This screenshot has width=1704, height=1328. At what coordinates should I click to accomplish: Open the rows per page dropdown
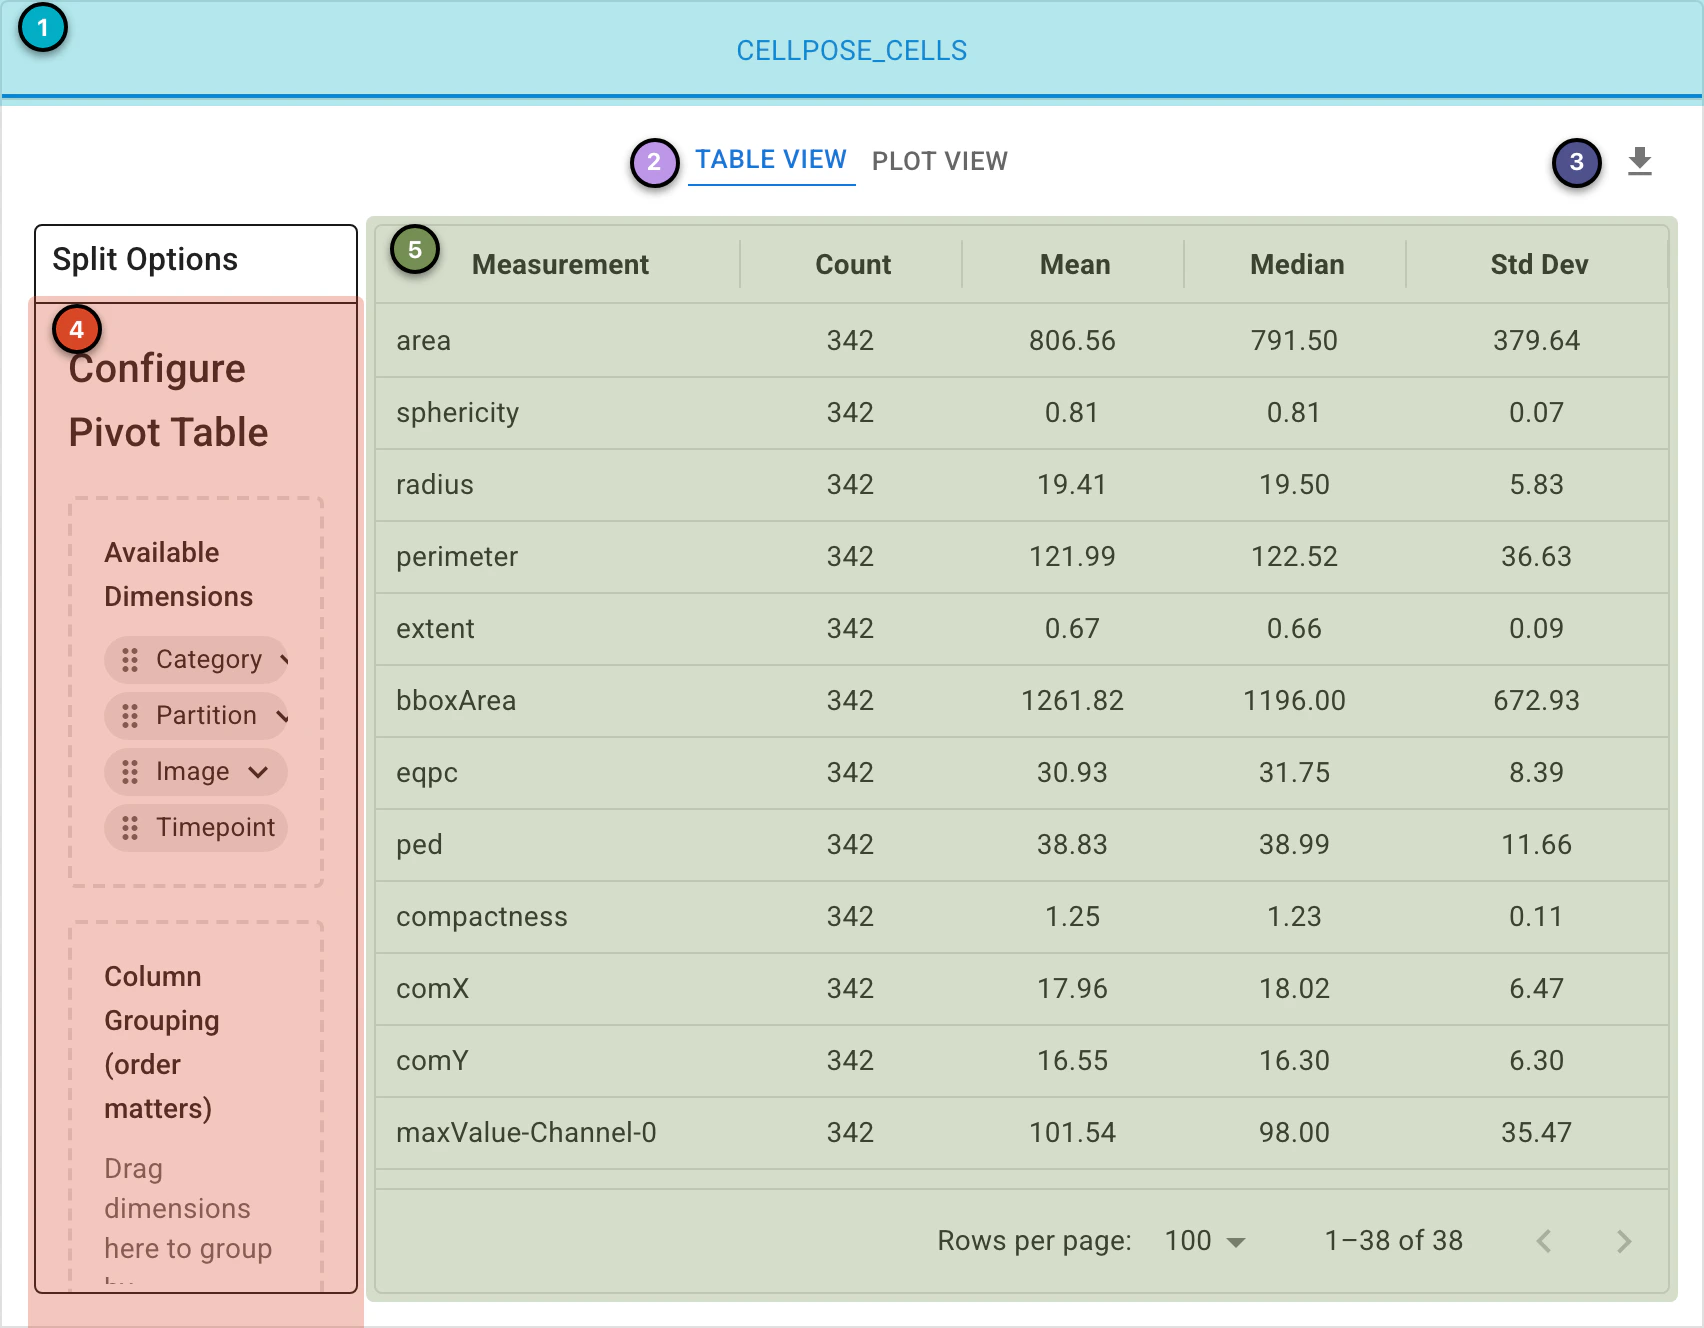[x=1205, y=1241]
